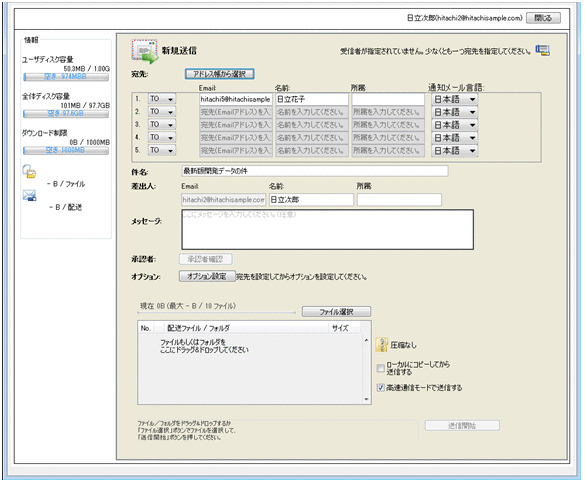
Task: Click the file folder icon in info panel
Action: (29, 171)
